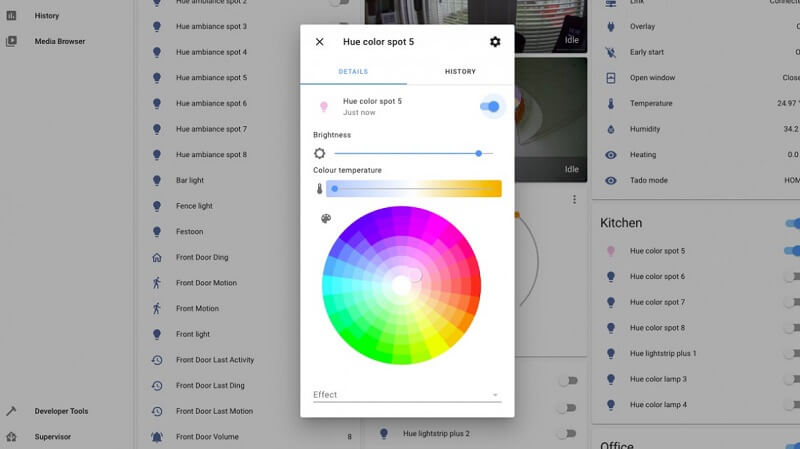The width and height of the screenshot is (800, 449).
Task: Close the Hue color spot 5 dialog
Action: pyautogui.click(x=319, y=42)
